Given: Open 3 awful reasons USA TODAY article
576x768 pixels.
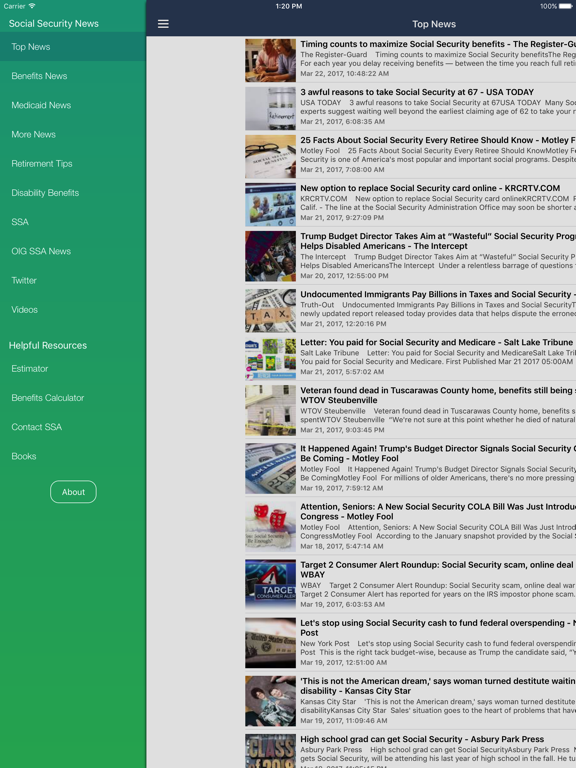Looking at the screenshot, I should [410, 108].
